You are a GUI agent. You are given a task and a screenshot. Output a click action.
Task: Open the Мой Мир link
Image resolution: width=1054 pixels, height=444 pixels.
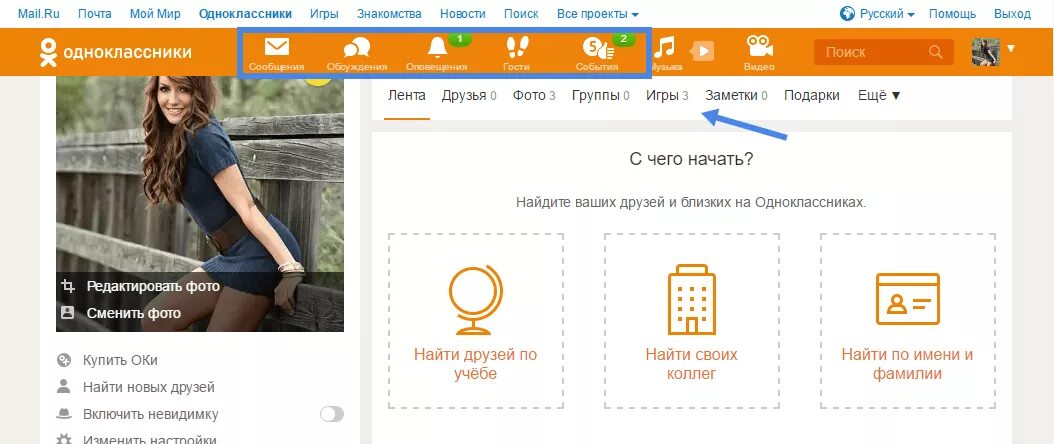coord(156,13)
